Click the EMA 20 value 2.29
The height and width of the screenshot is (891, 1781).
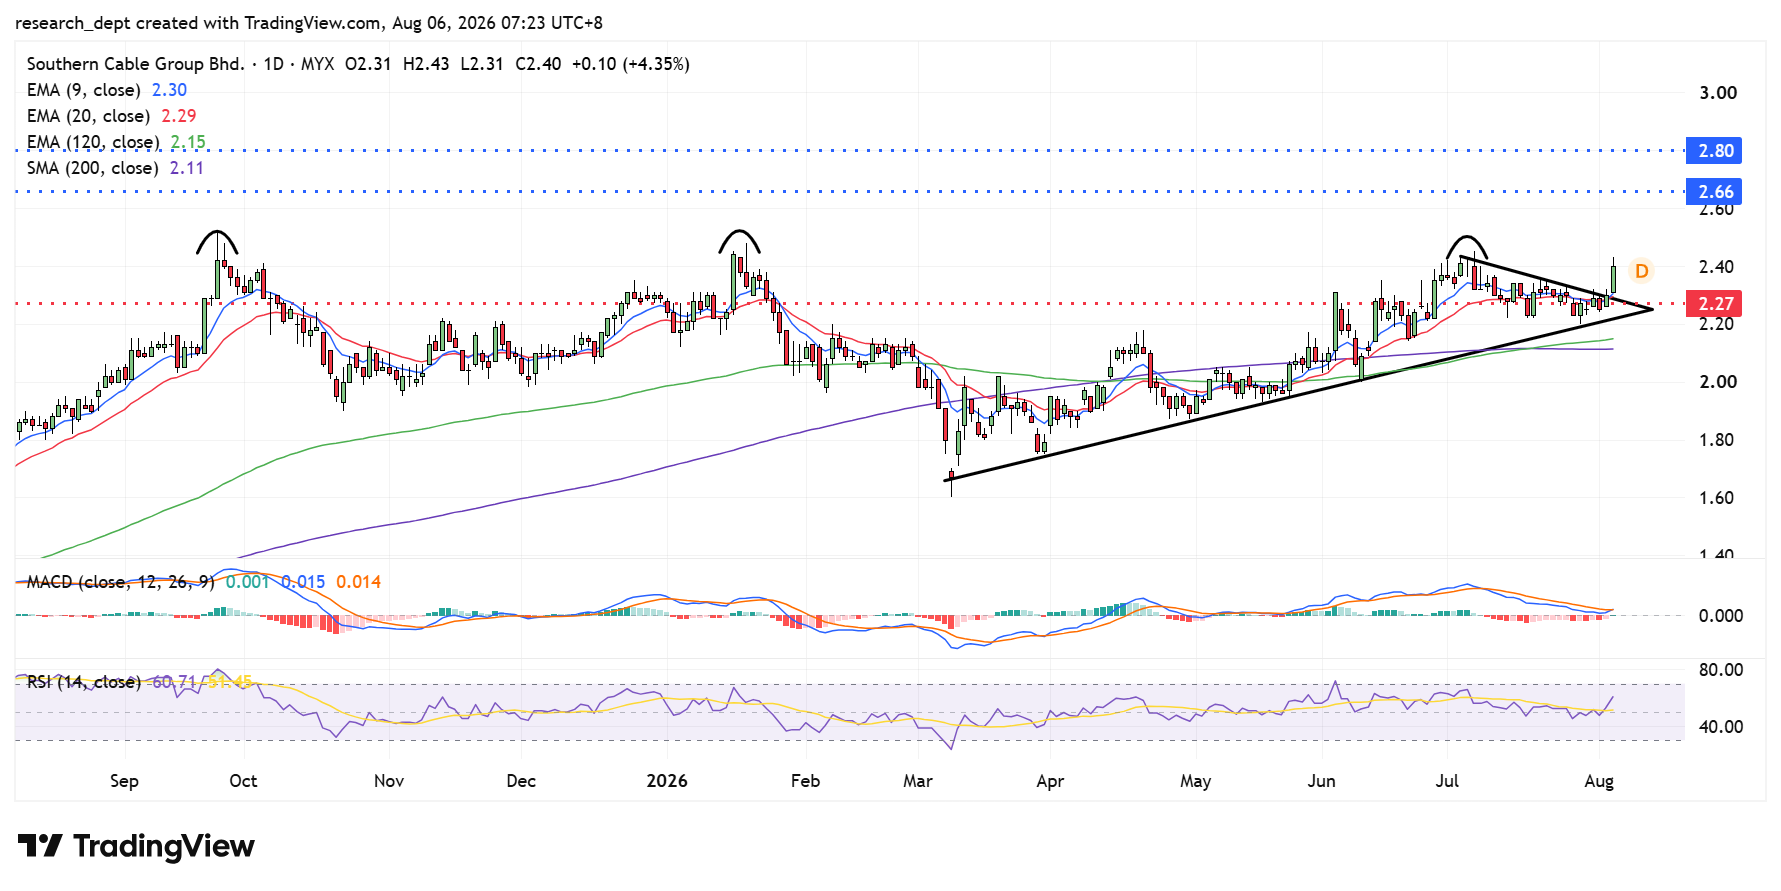click(x=179, y=116)
